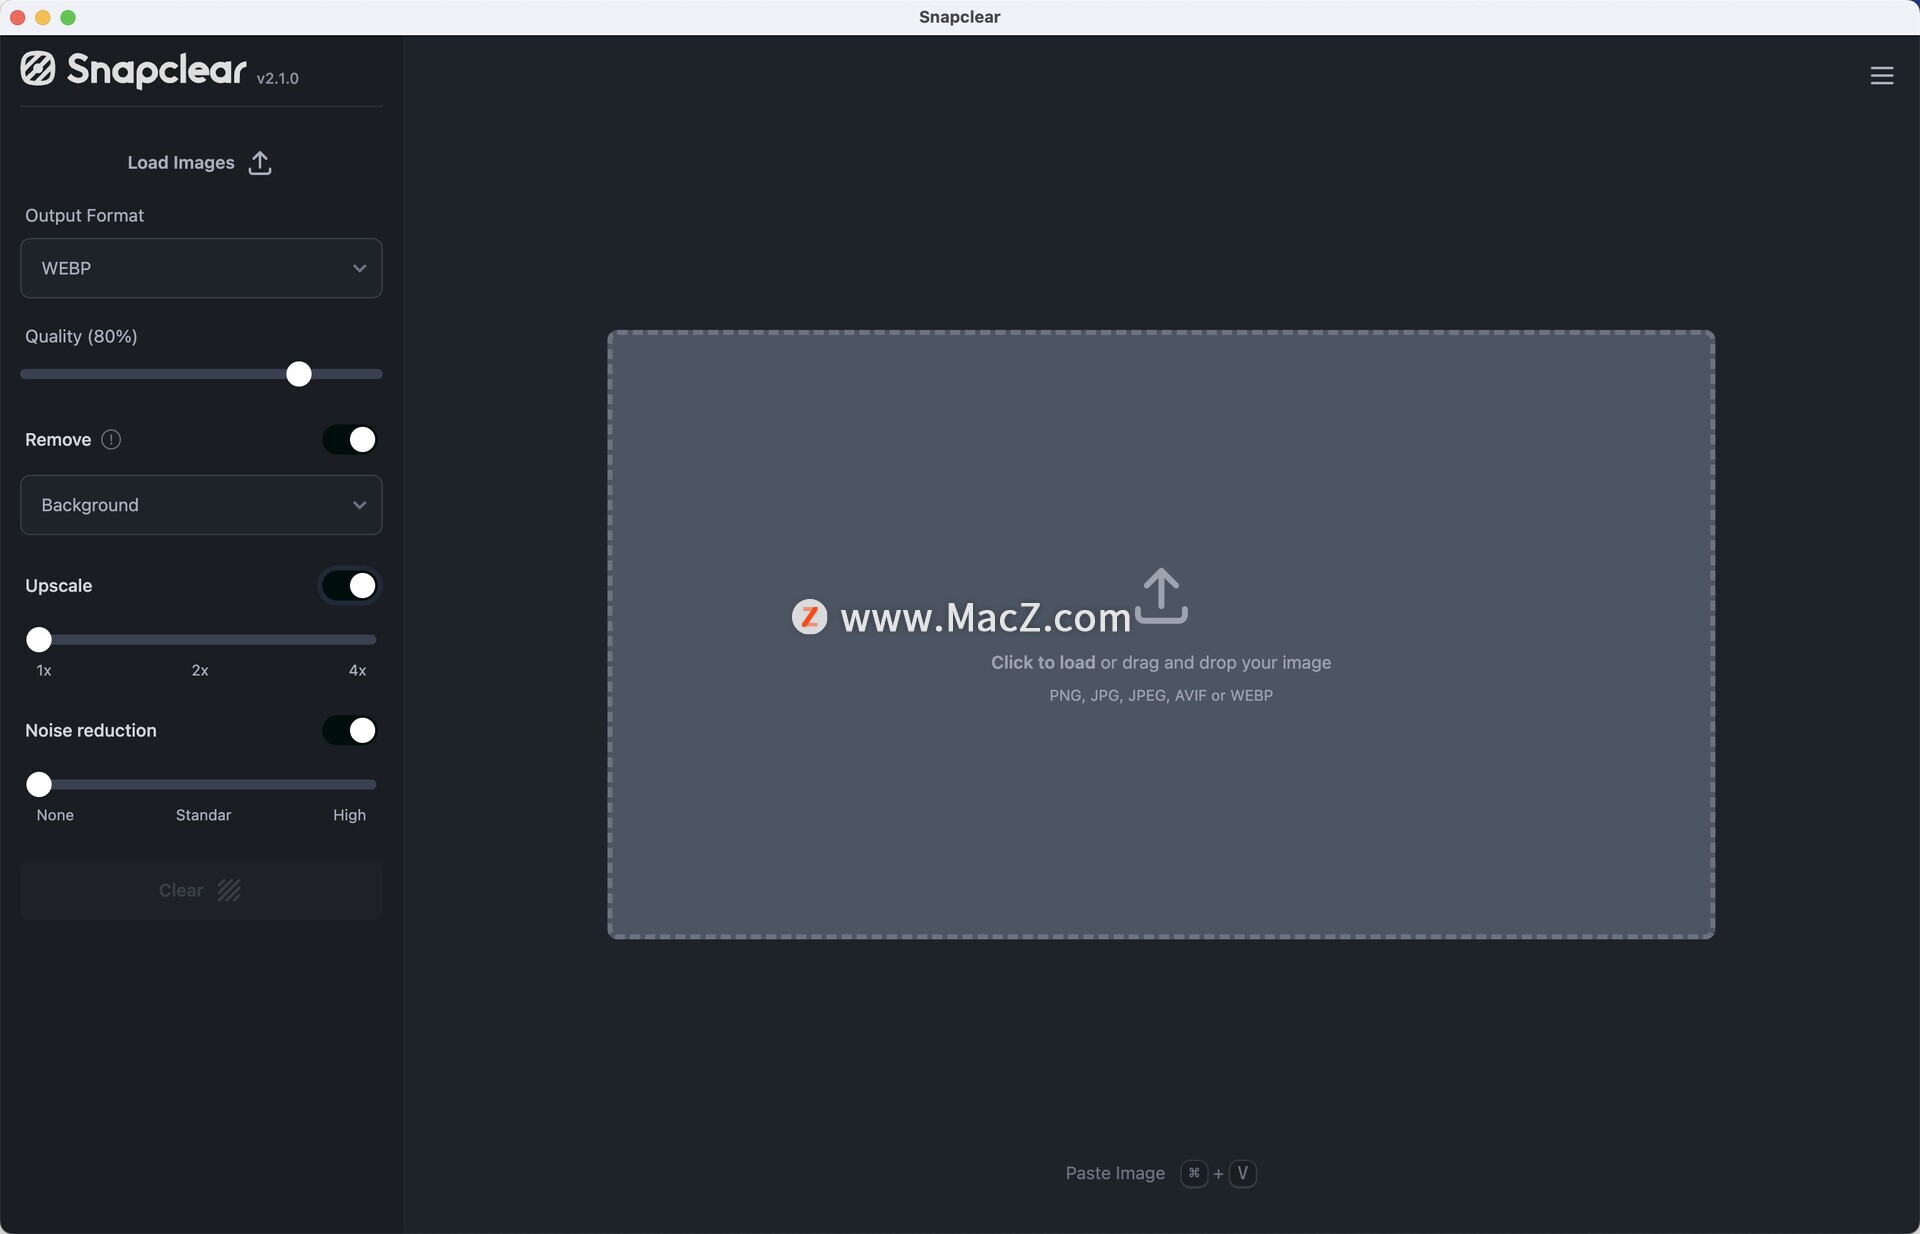Click the 1x upscale label

click(44, 671)
